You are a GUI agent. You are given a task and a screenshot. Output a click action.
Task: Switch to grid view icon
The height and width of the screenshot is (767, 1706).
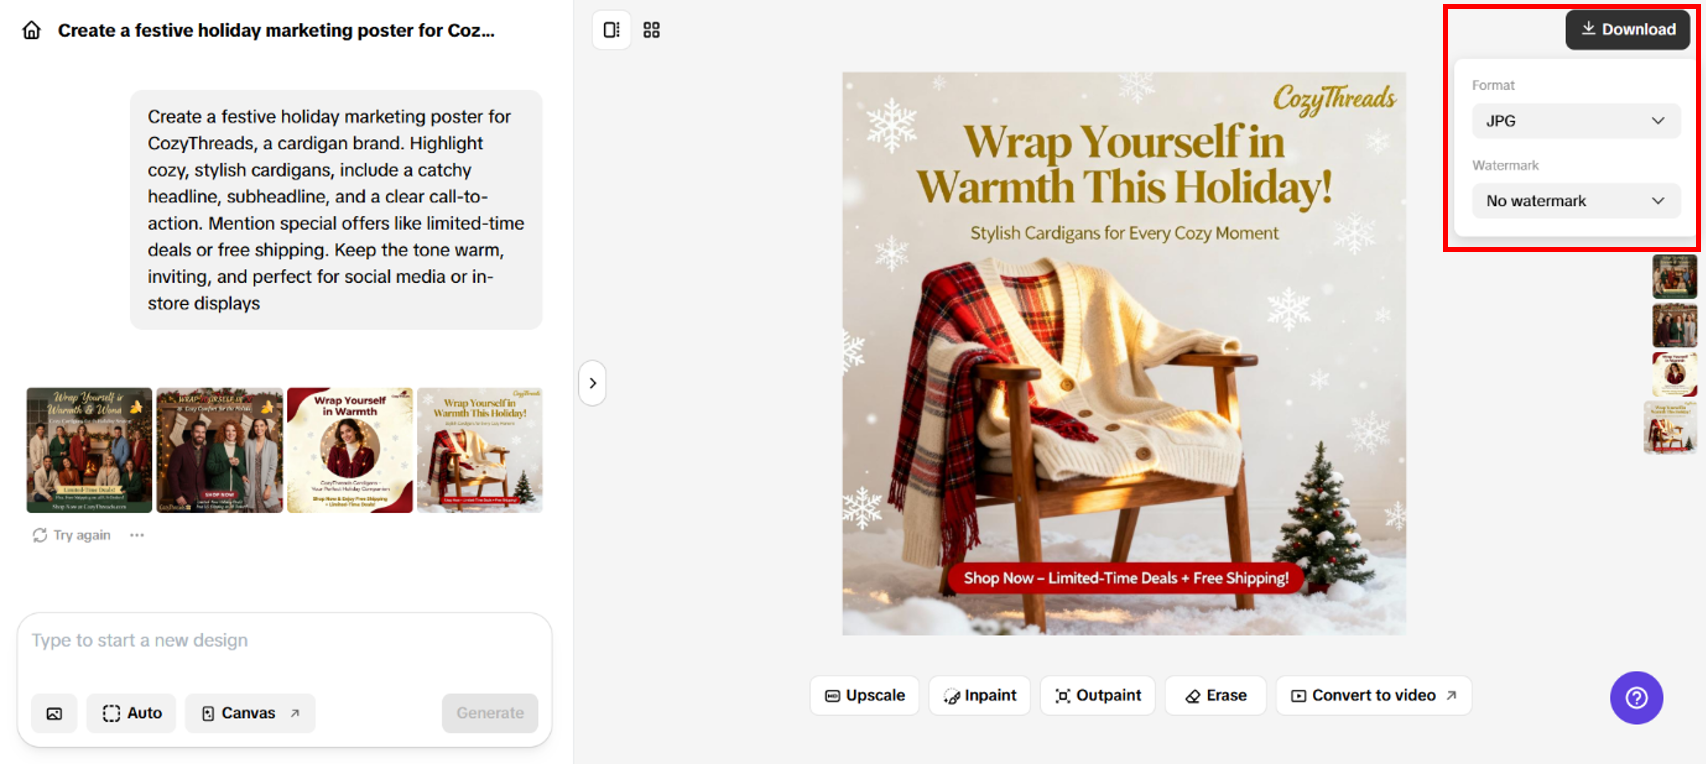pos(652,30)
